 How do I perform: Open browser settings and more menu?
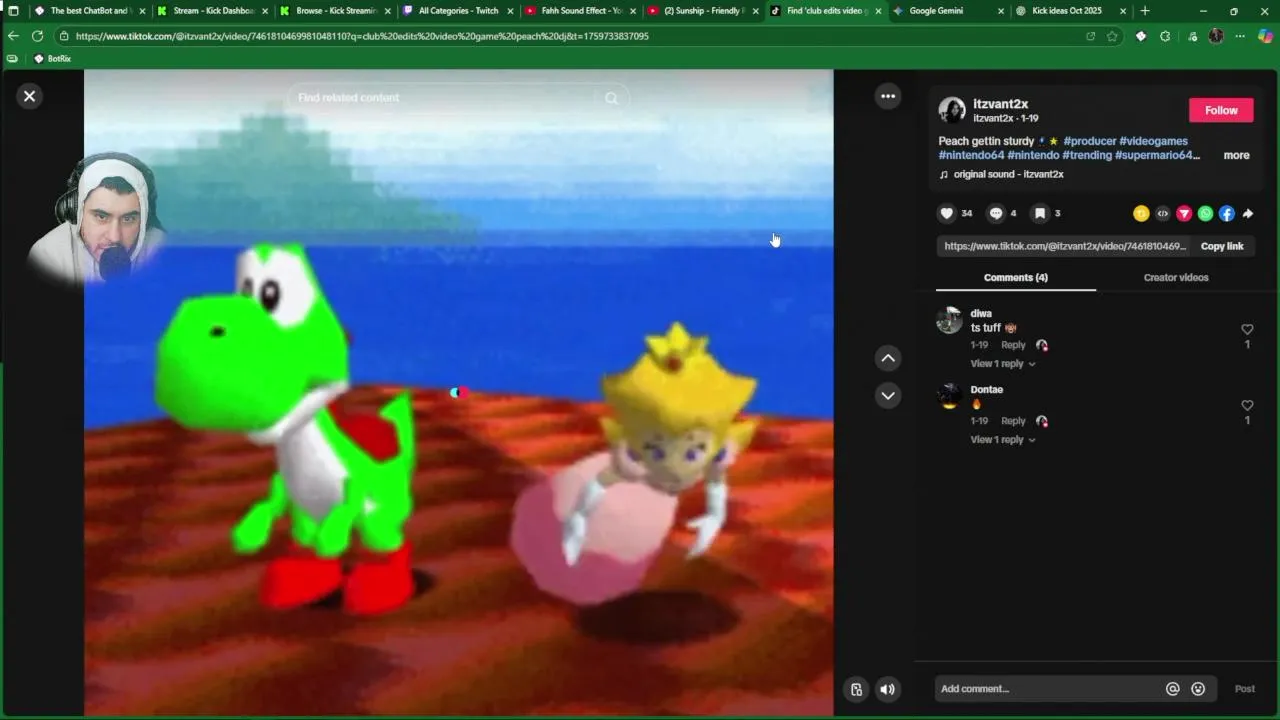(1240, 36)
